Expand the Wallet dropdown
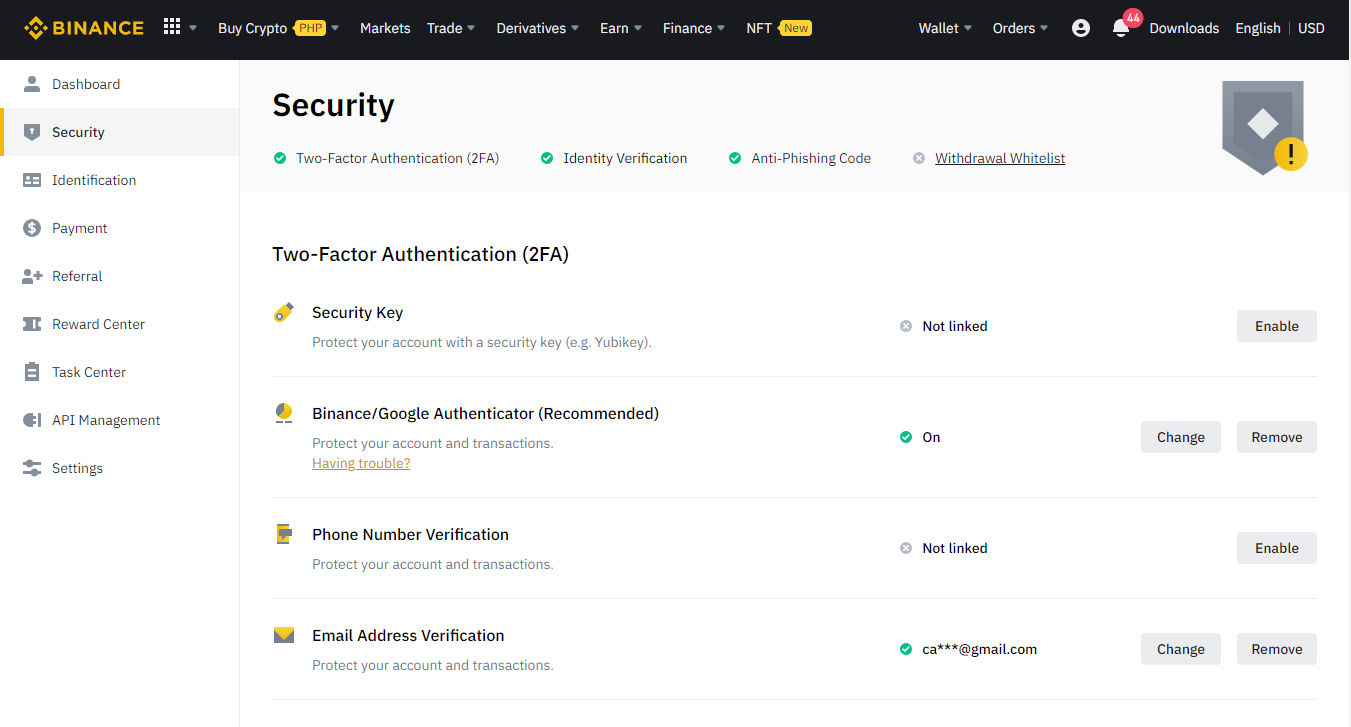Image resolution: width=1351 pixels, height=727 pixels. [x=945, y=28]
